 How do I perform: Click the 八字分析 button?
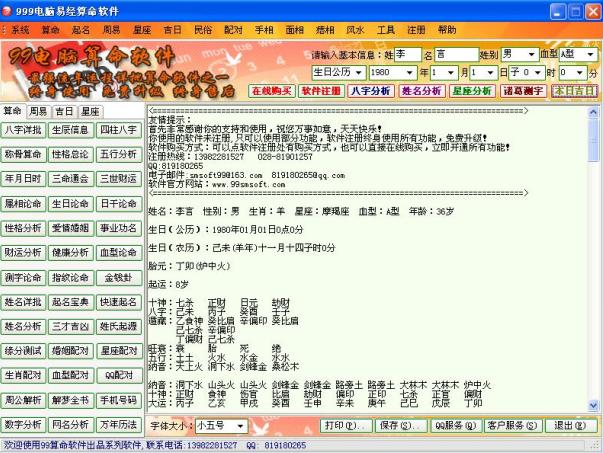370,90
